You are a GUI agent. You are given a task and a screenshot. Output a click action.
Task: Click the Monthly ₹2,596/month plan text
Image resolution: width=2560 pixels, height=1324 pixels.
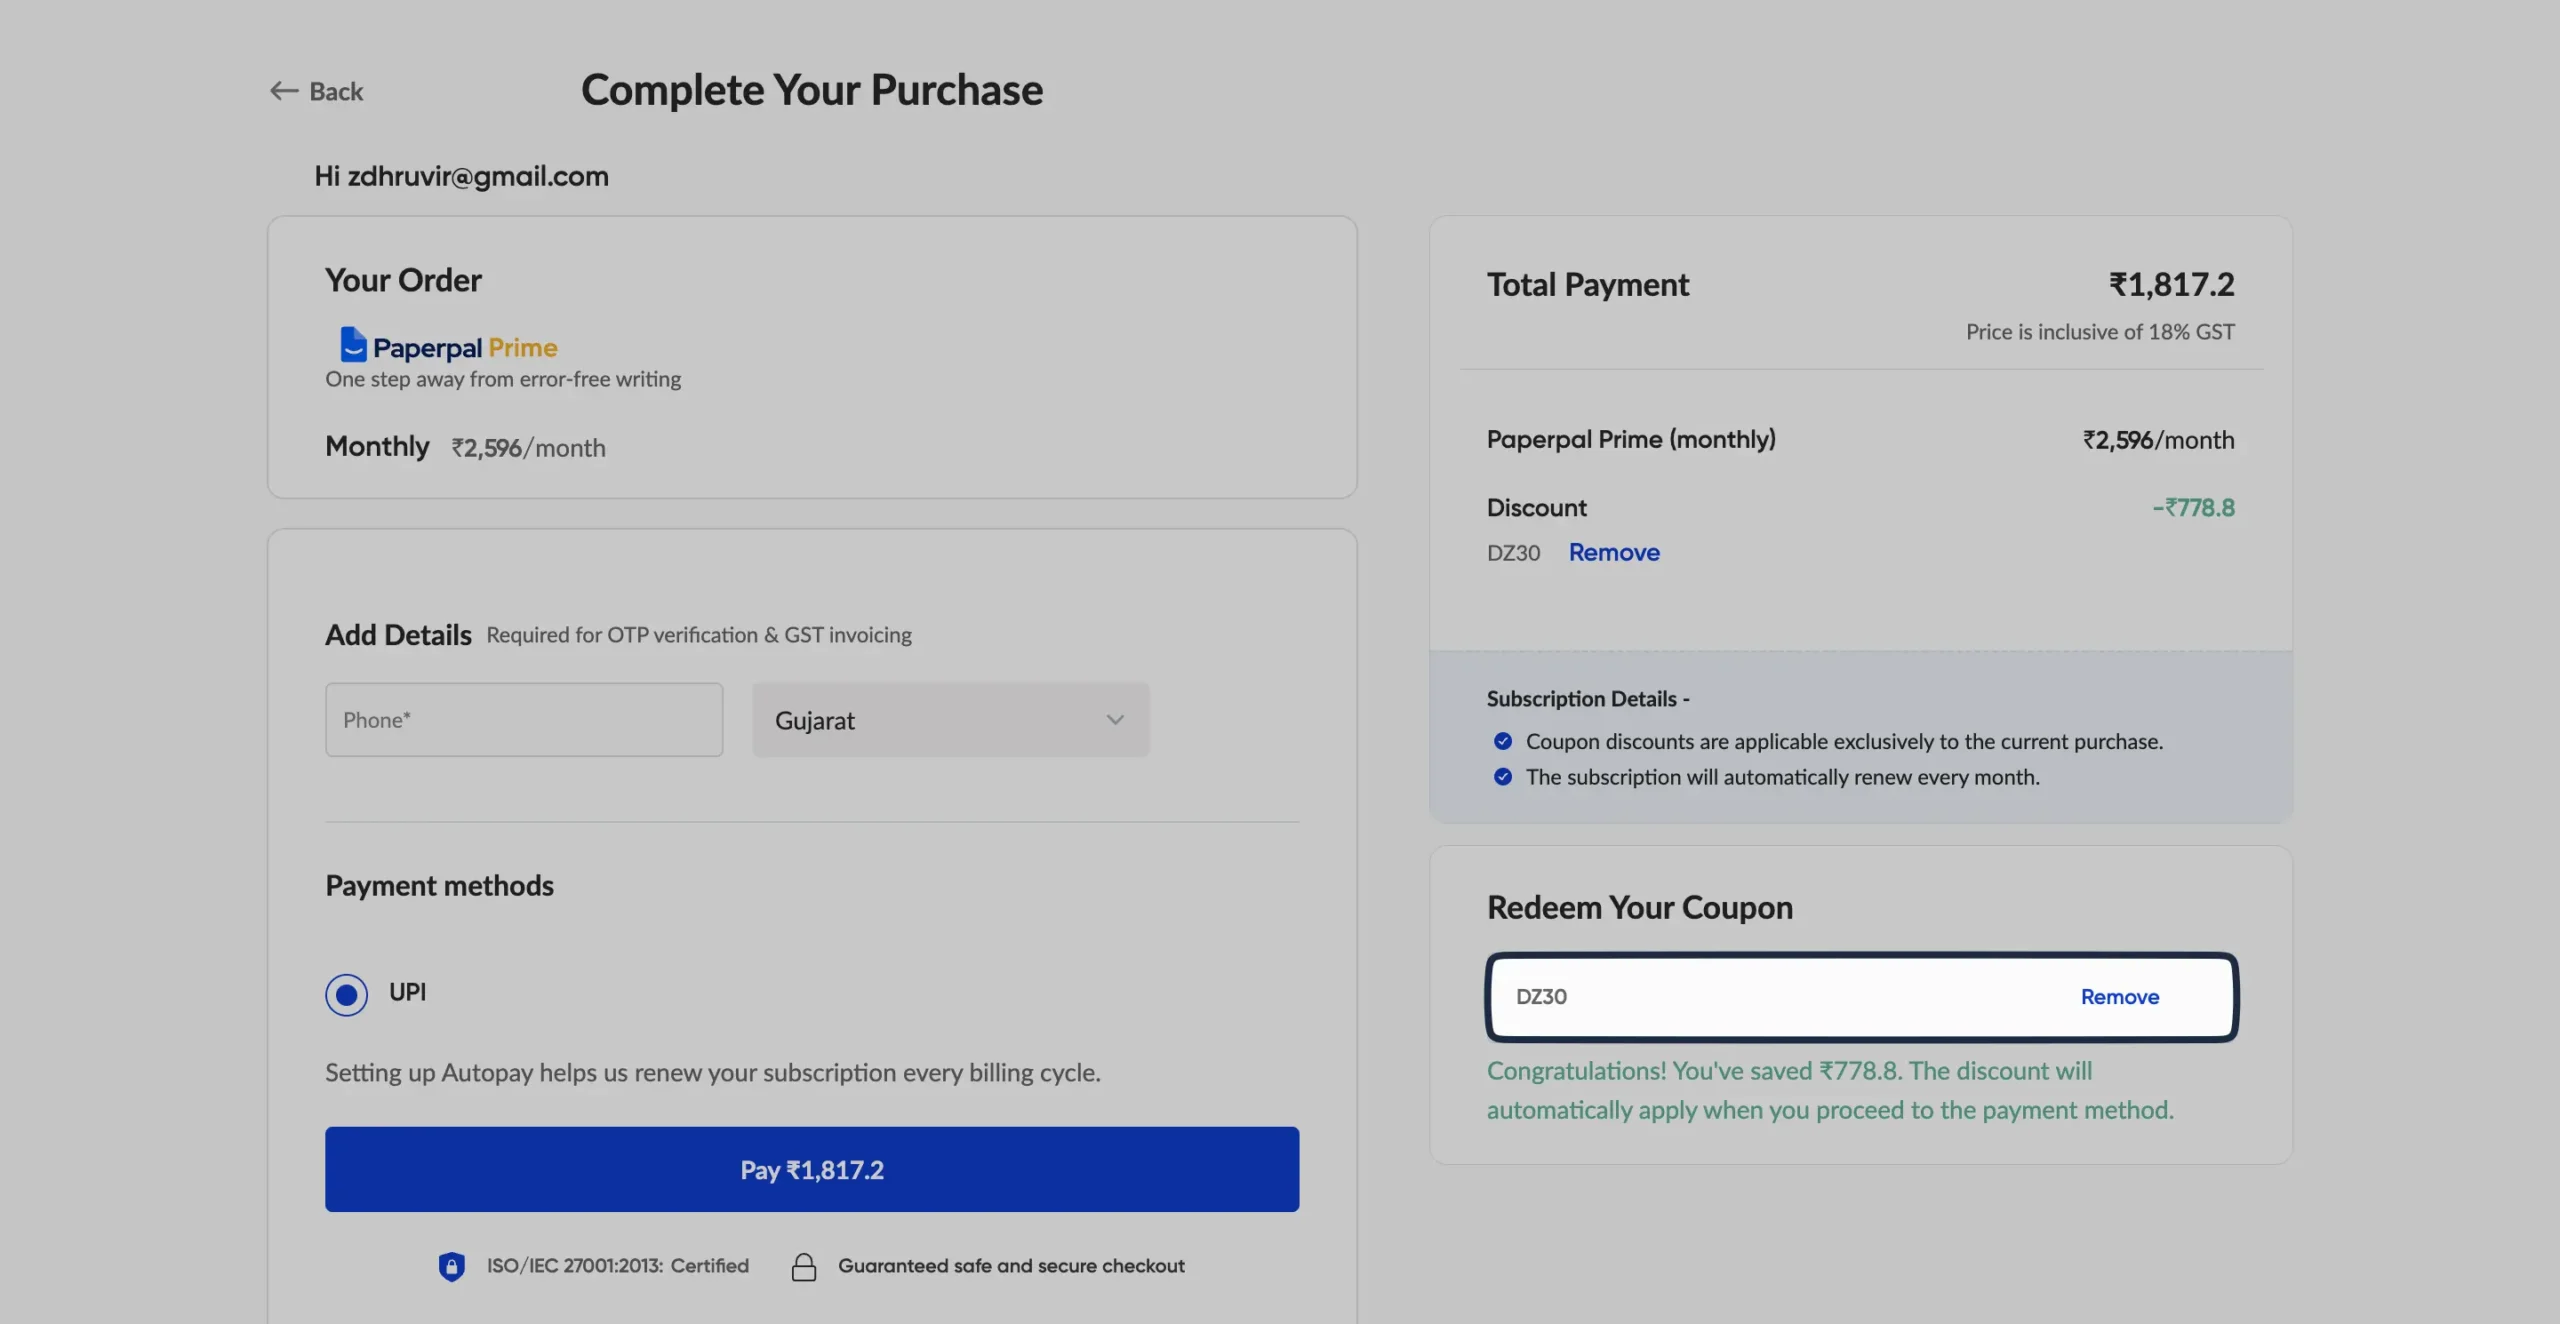tap(465, 447)
